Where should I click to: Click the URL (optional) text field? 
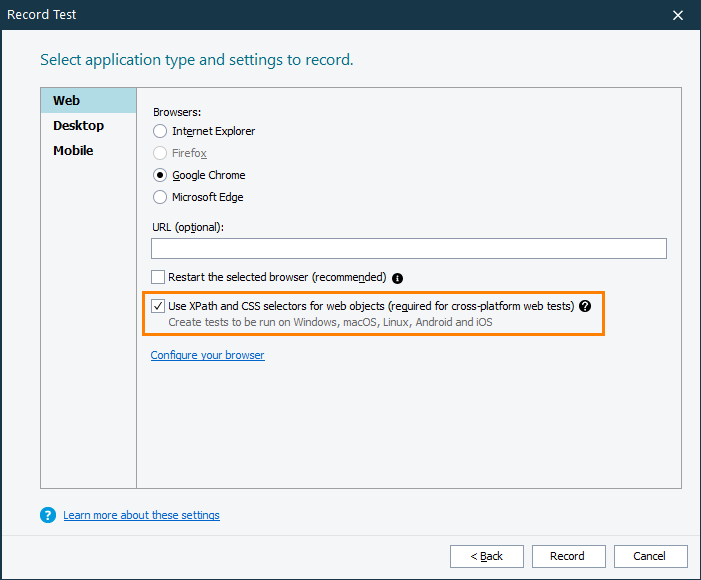click(x=408, y=249)
